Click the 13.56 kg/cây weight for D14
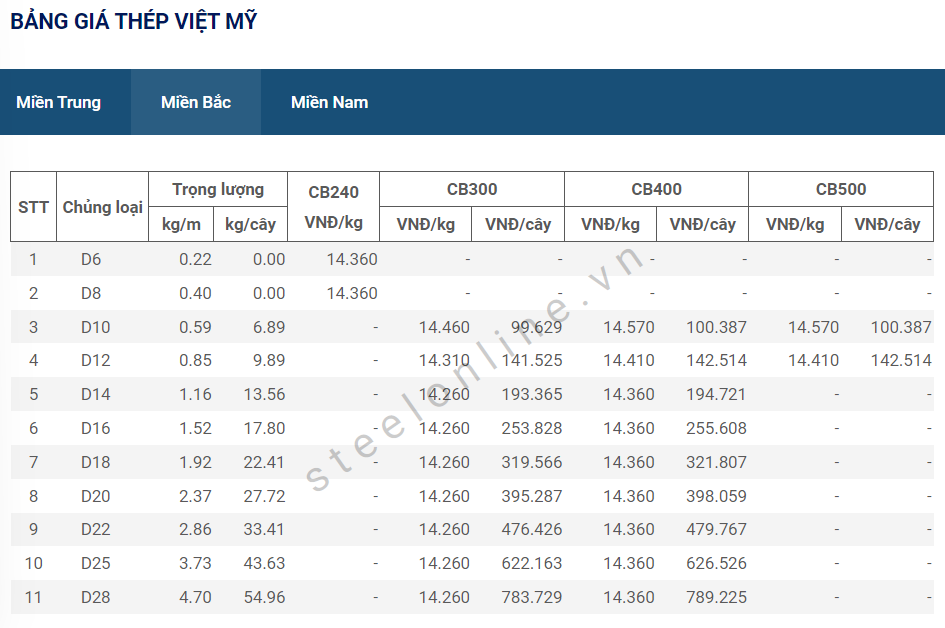The image size is (945, 628). tap(265, 395)
